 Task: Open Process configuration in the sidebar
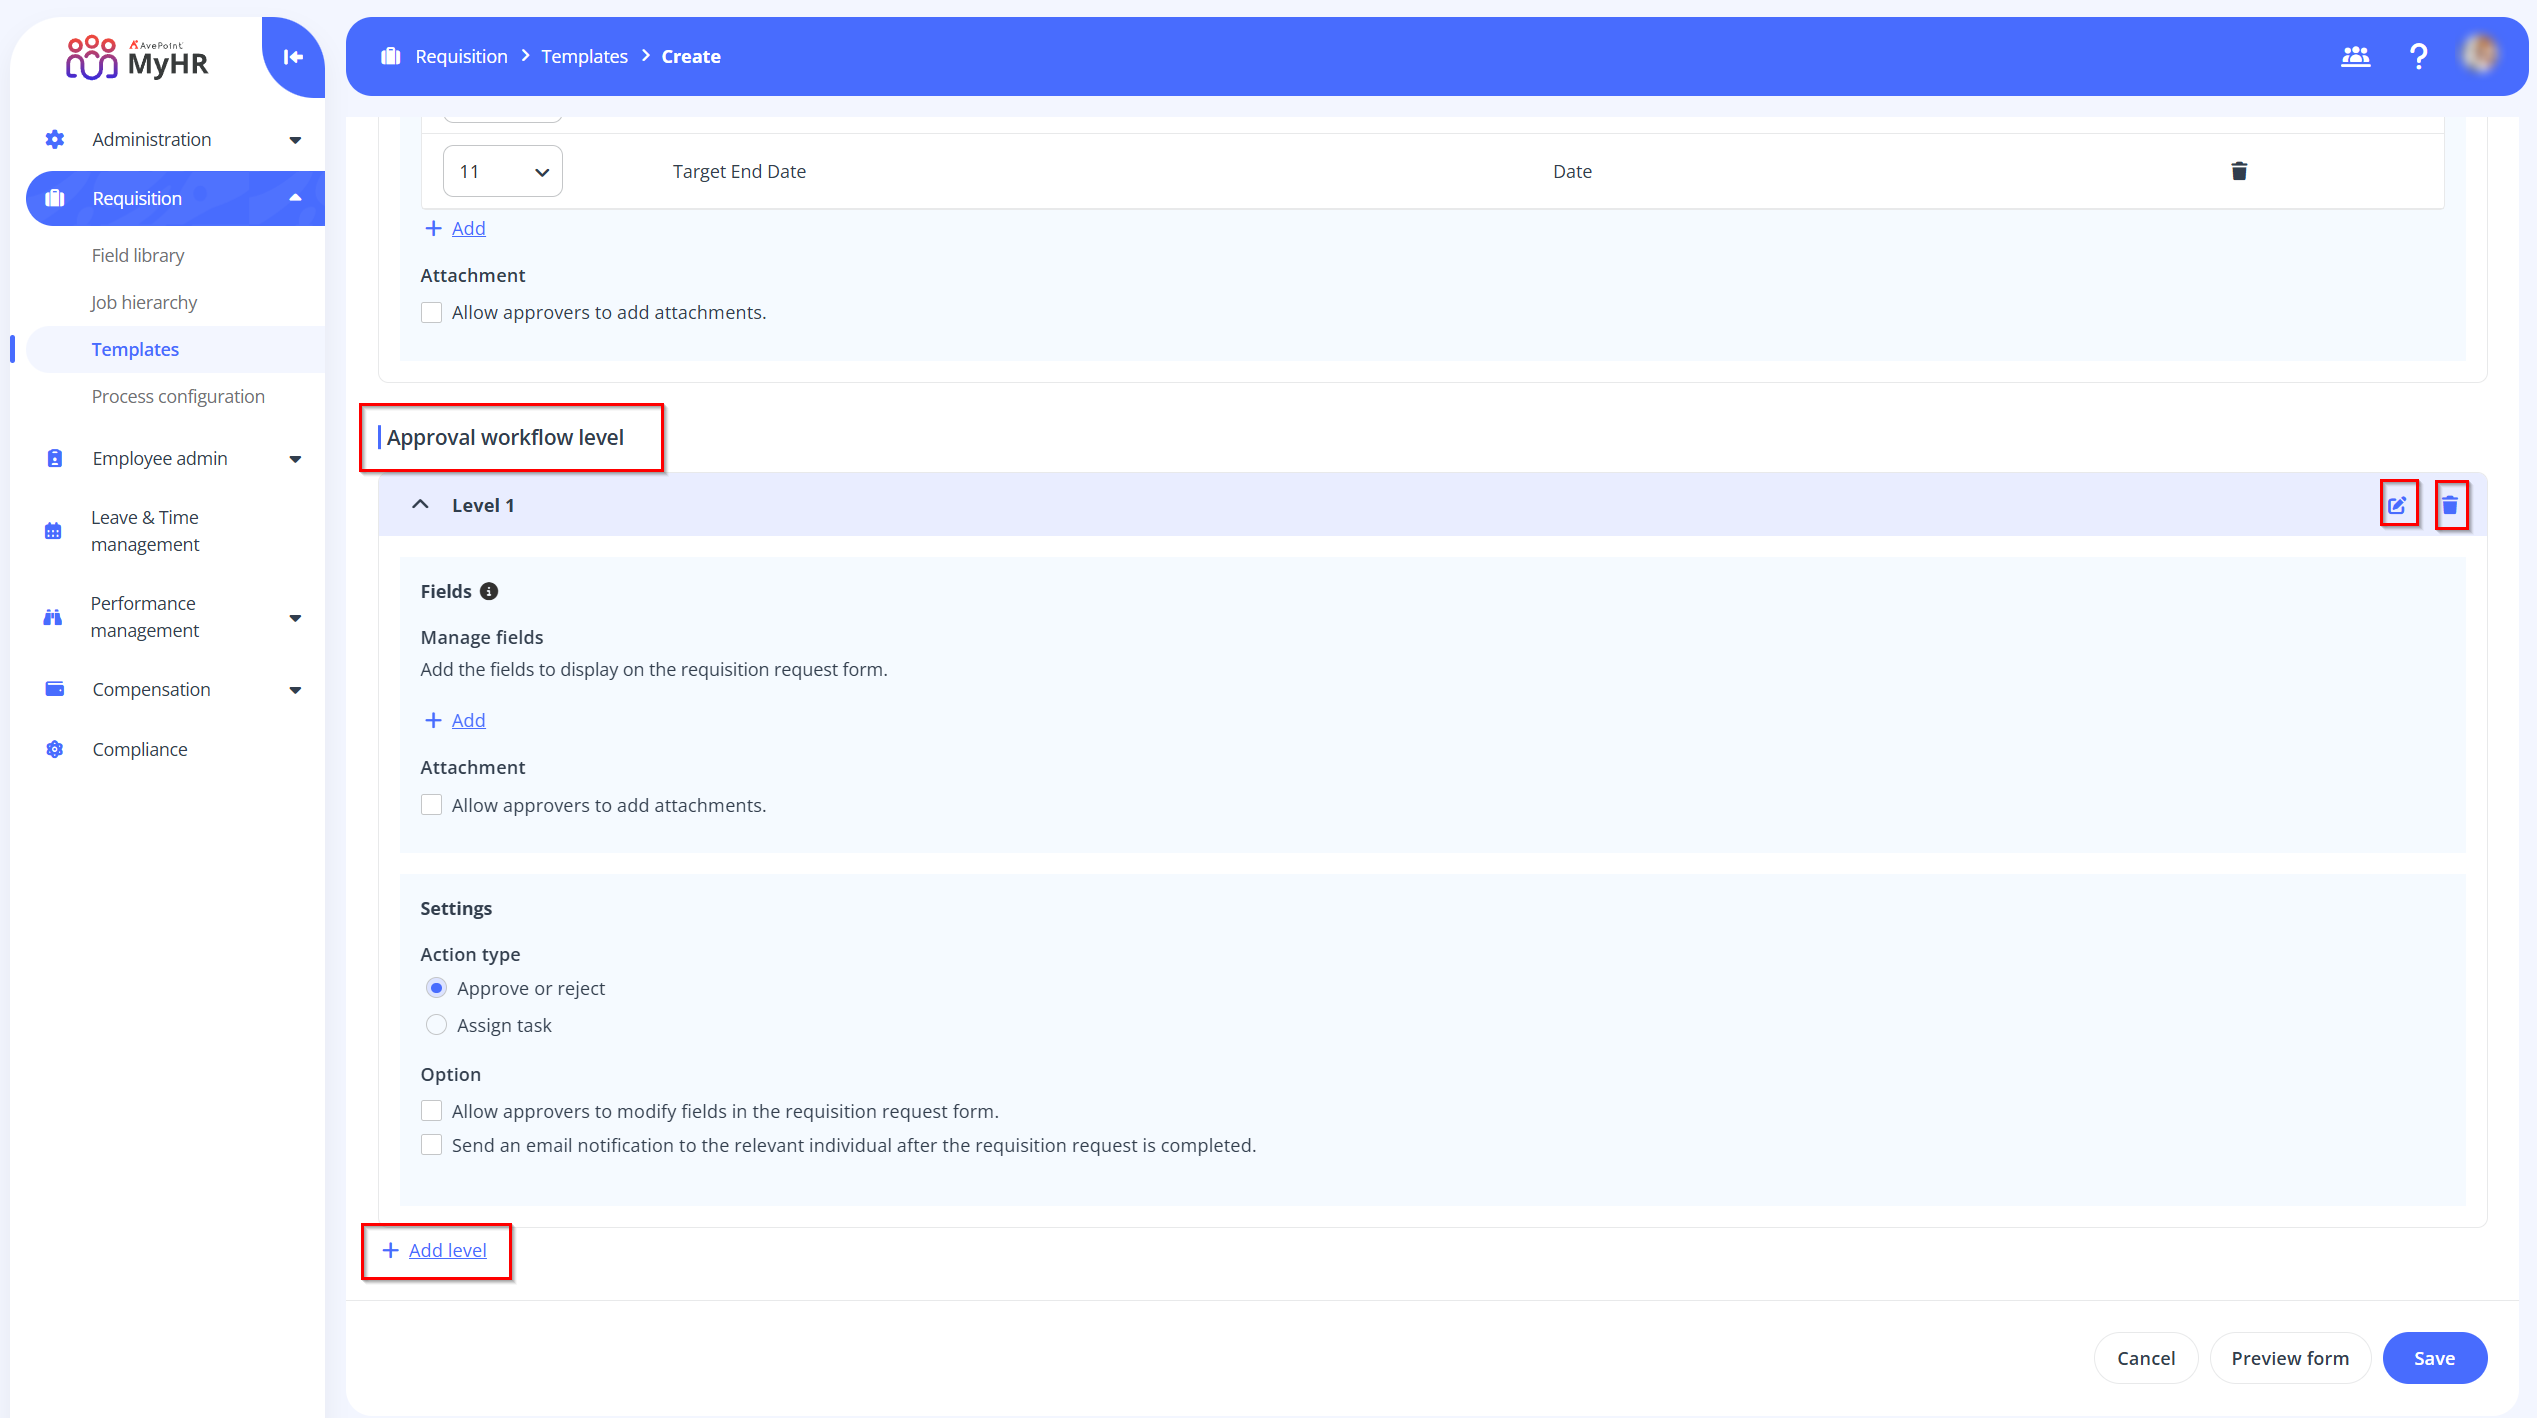(x=178, y=396)
